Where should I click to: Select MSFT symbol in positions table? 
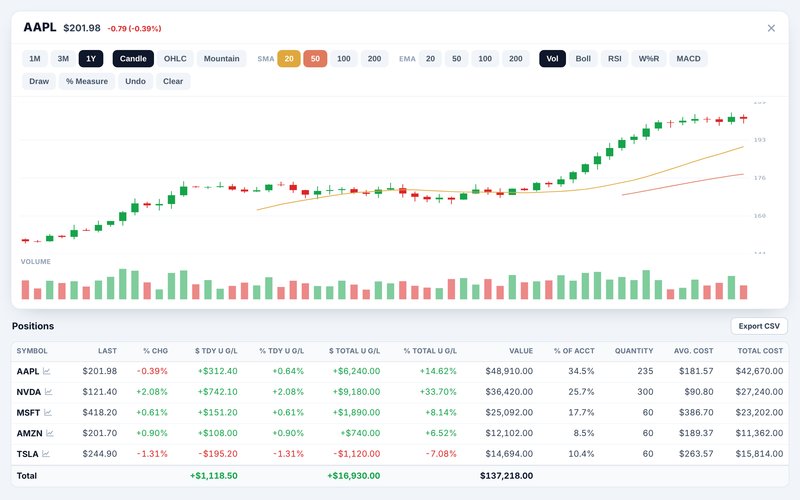[x=28, y=412]
